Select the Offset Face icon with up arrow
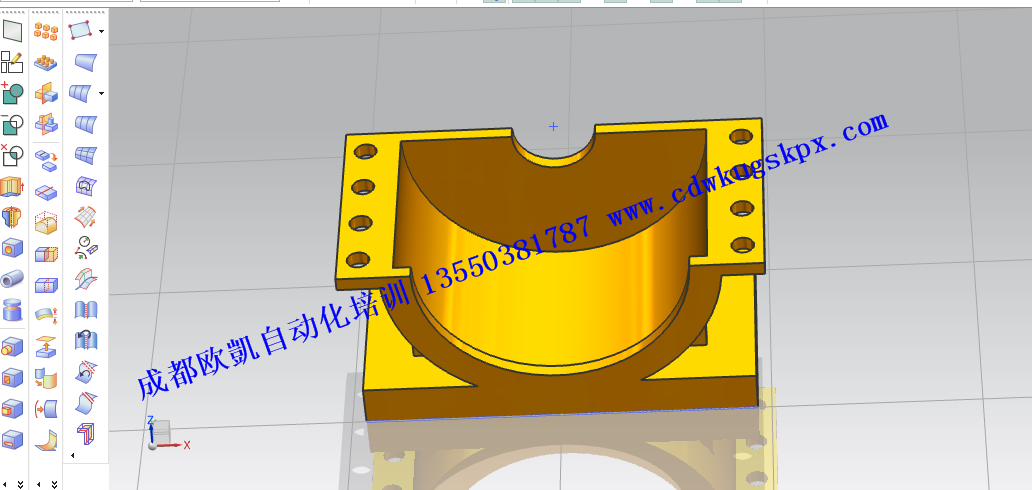Screen dimensions: 1032x490 (46, 346)
